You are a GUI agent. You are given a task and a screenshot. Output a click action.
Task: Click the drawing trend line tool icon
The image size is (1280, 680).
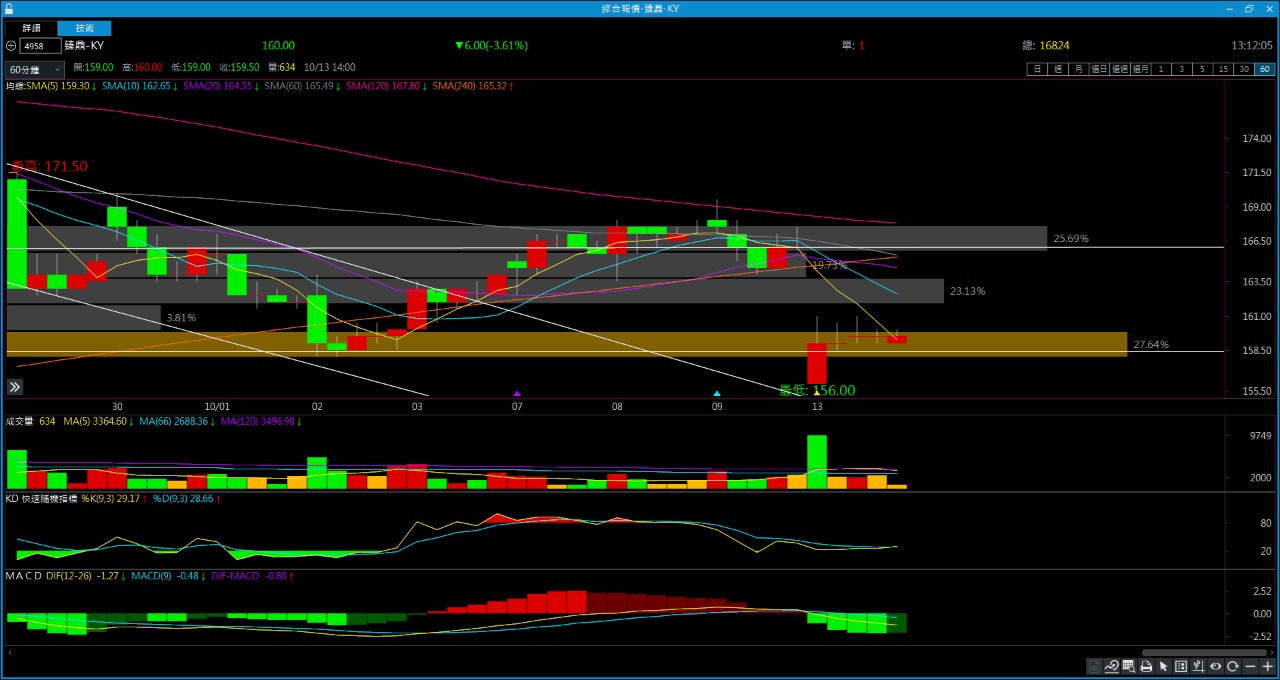[x=1112, y=667]
